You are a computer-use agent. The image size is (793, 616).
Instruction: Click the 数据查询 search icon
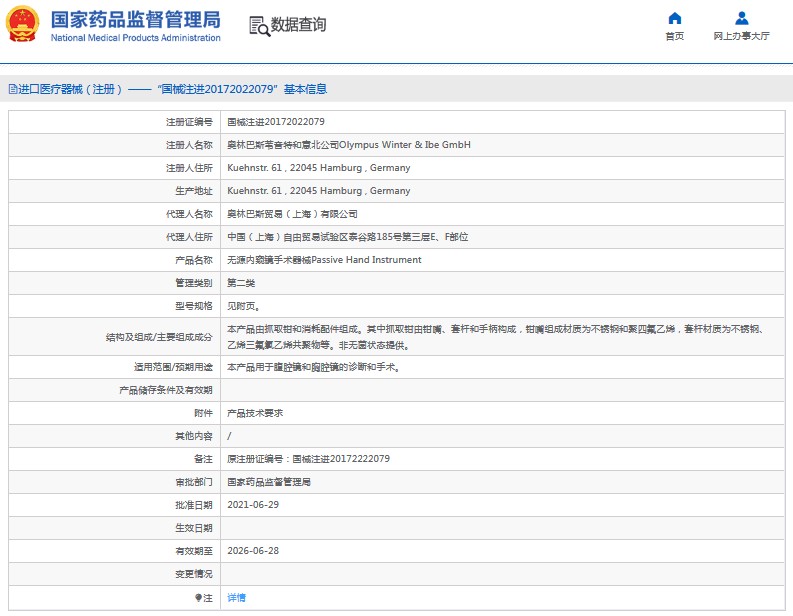coord(260,26)
